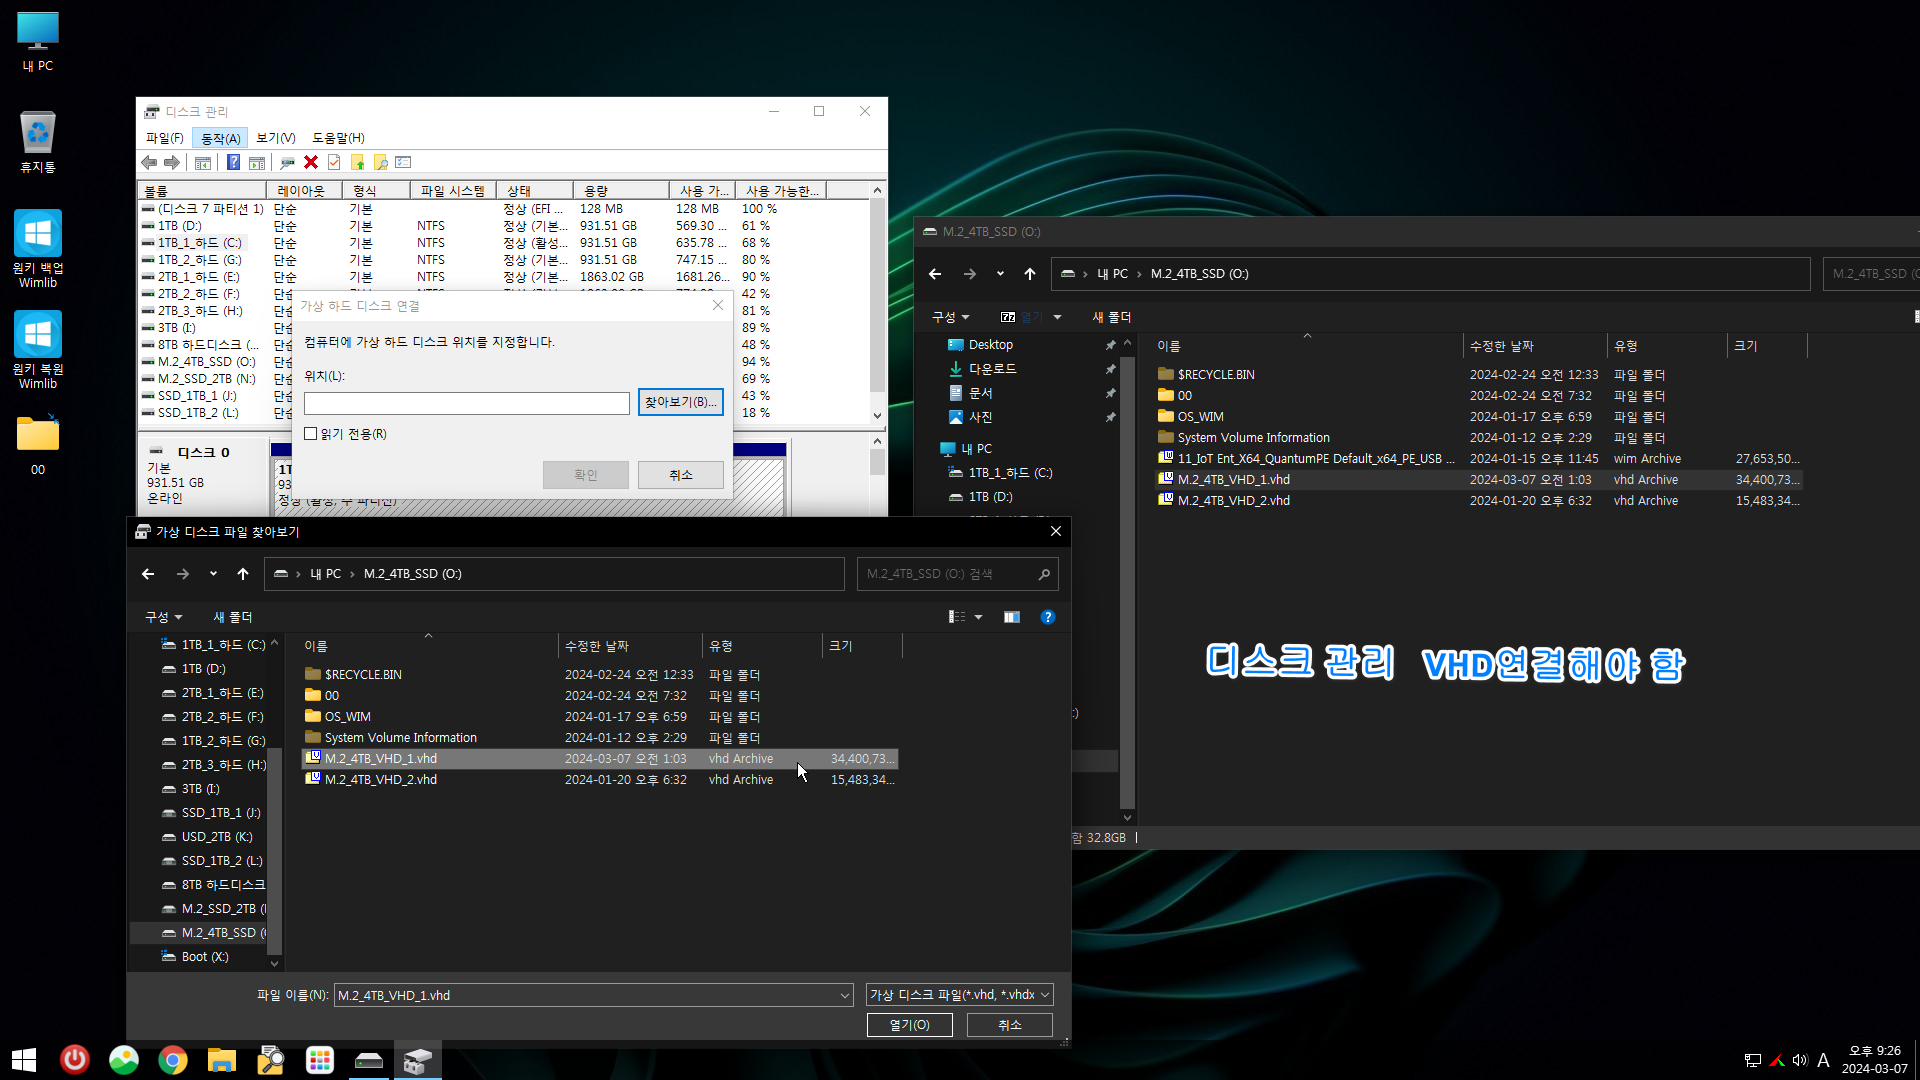The image size is (1920, 1080).
Task: Click the red X delete toolbar icon
Action: coord(311,163)
